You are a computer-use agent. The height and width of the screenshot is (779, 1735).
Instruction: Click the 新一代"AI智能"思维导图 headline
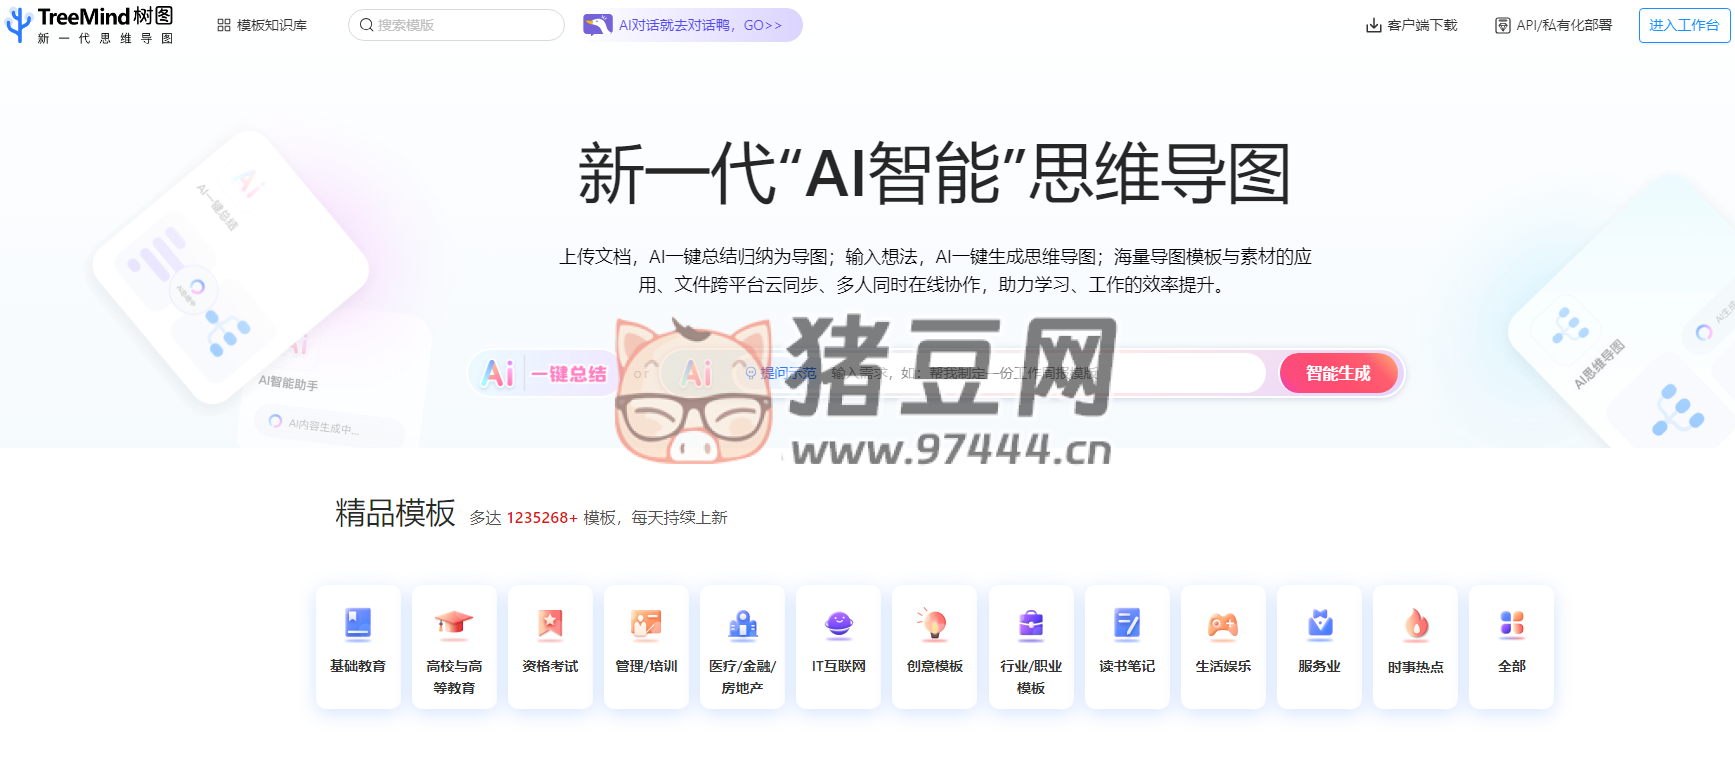tap(934, 174)
